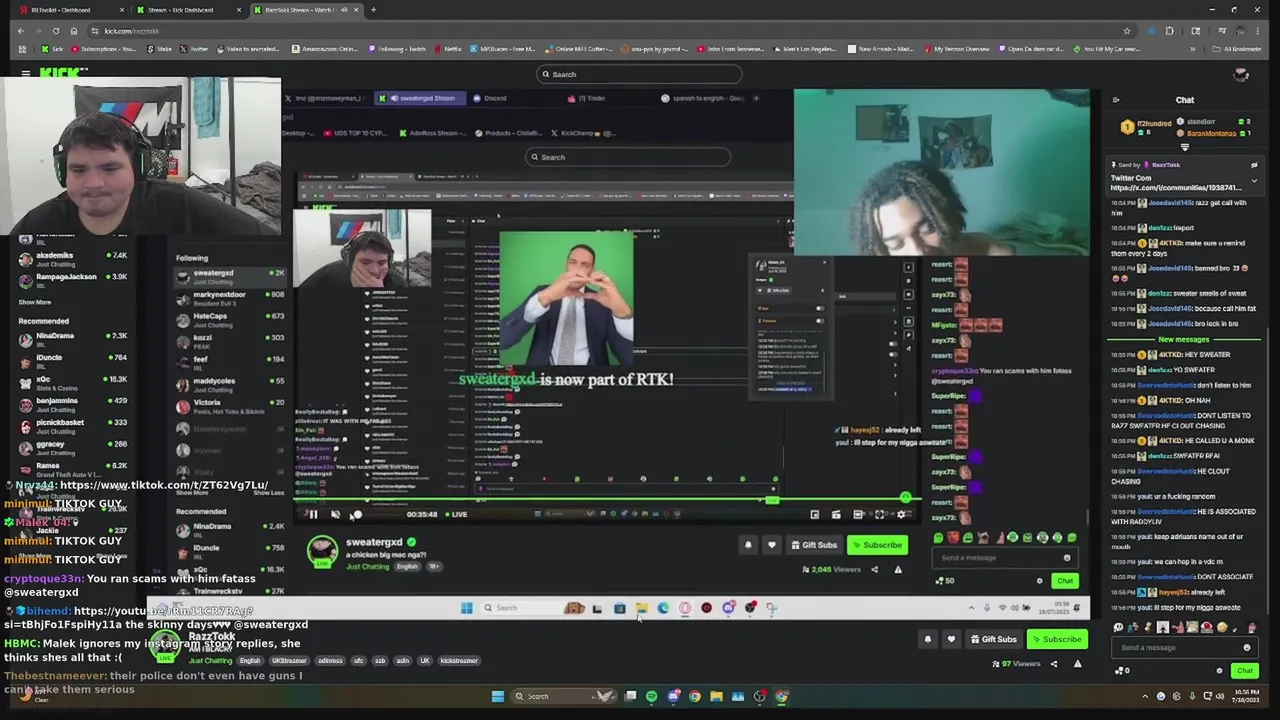
Task: Toggle outer RazzTokk notification bell
Action: click(x=927, y=639)
